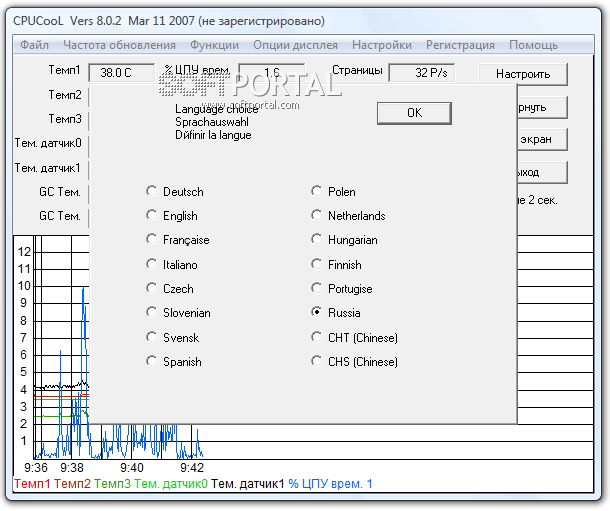Click the 9:36 time label on graph

(35, 467)
